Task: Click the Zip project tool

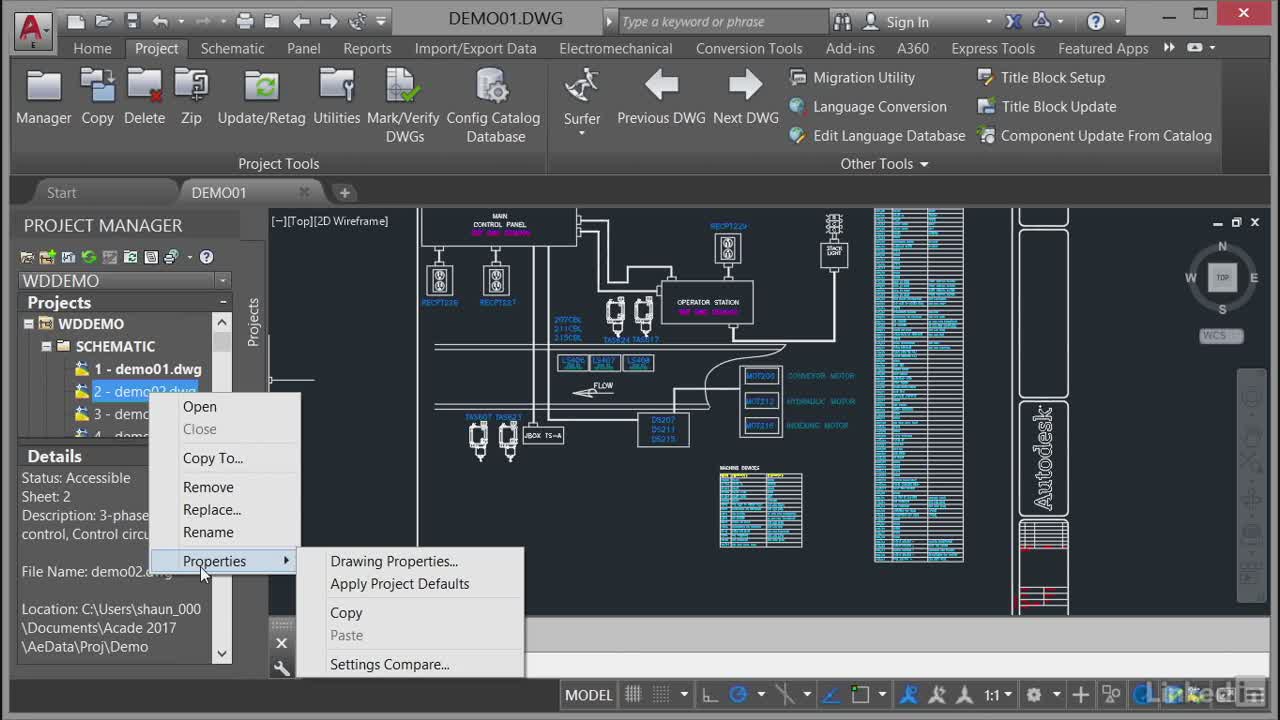Action: 191,97
